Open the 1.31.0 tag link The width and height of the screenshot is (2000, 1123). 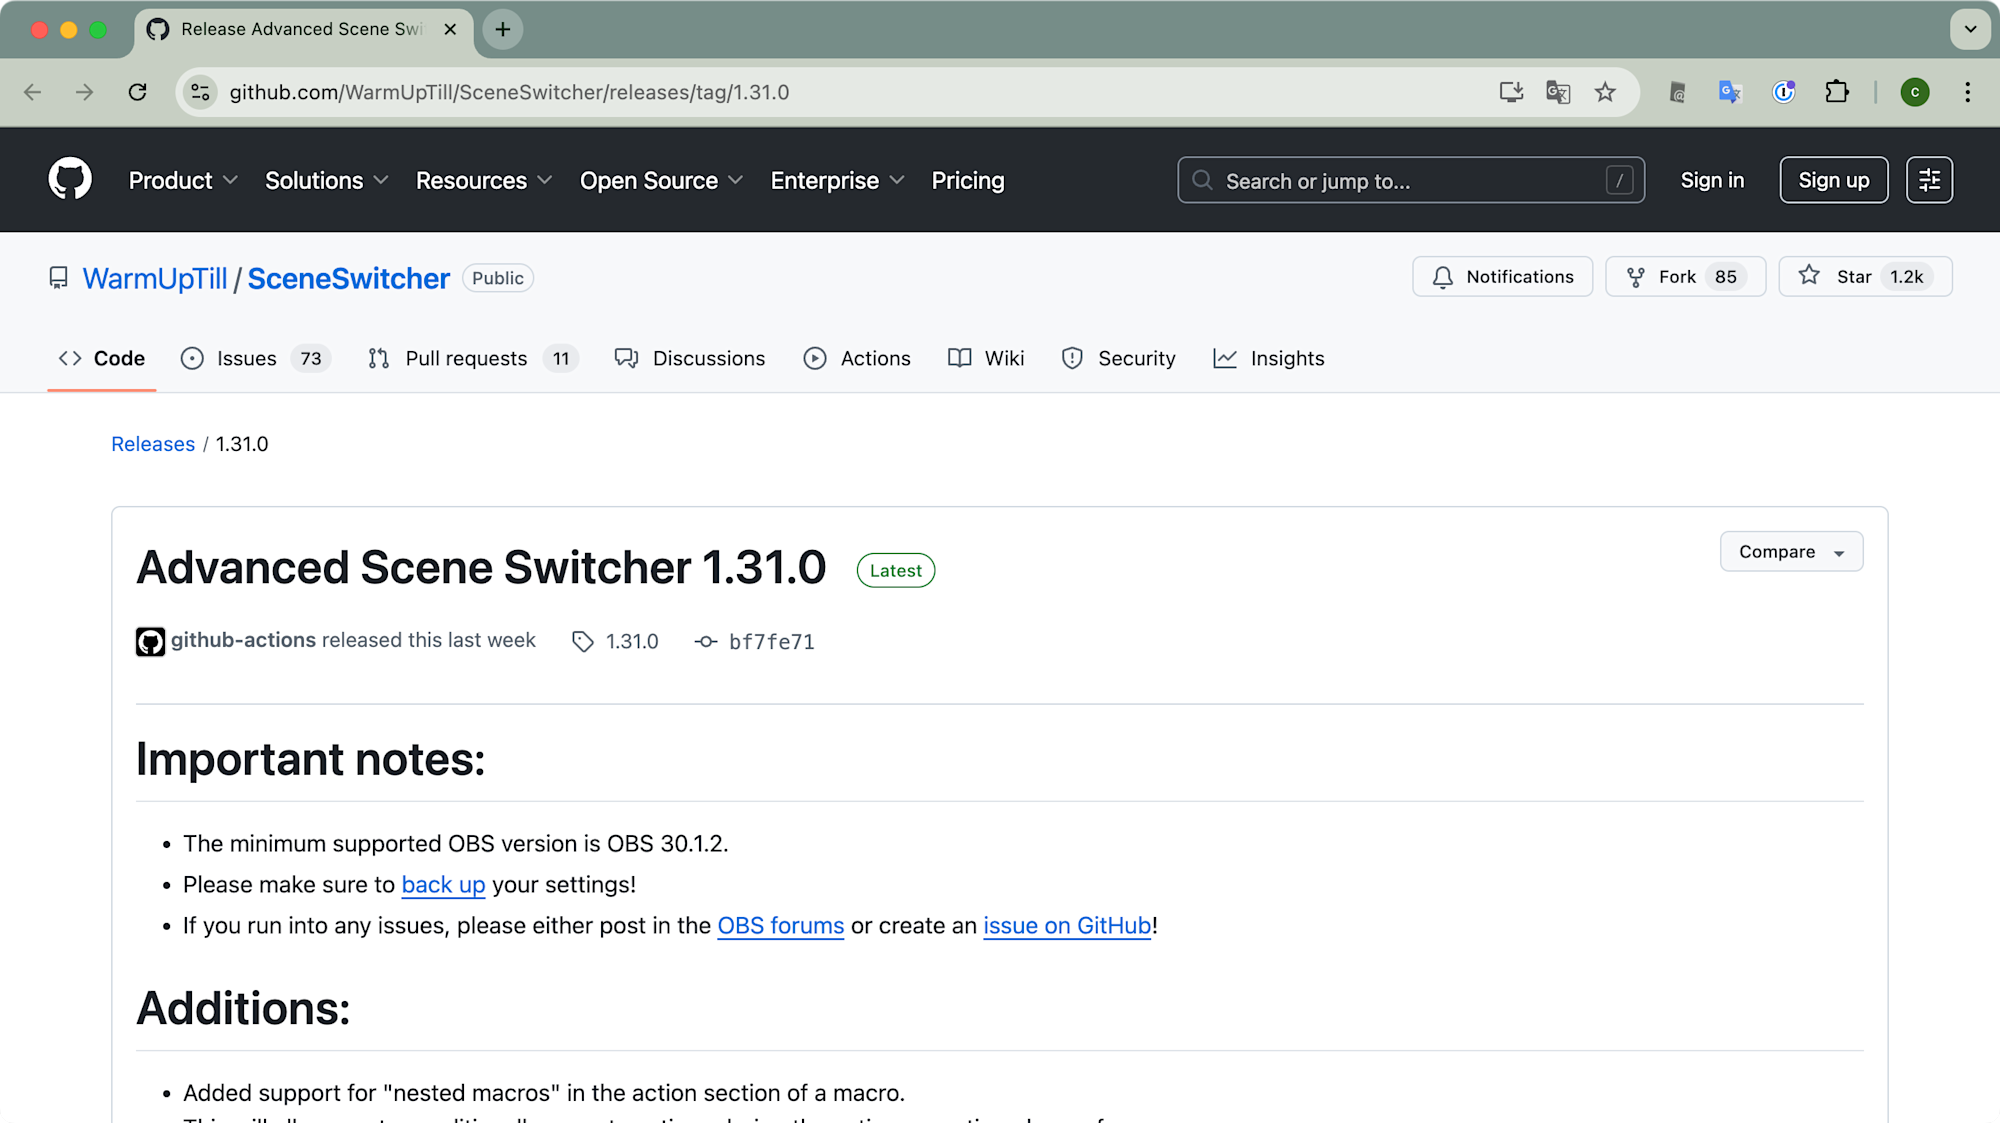[x=632, y=642]
